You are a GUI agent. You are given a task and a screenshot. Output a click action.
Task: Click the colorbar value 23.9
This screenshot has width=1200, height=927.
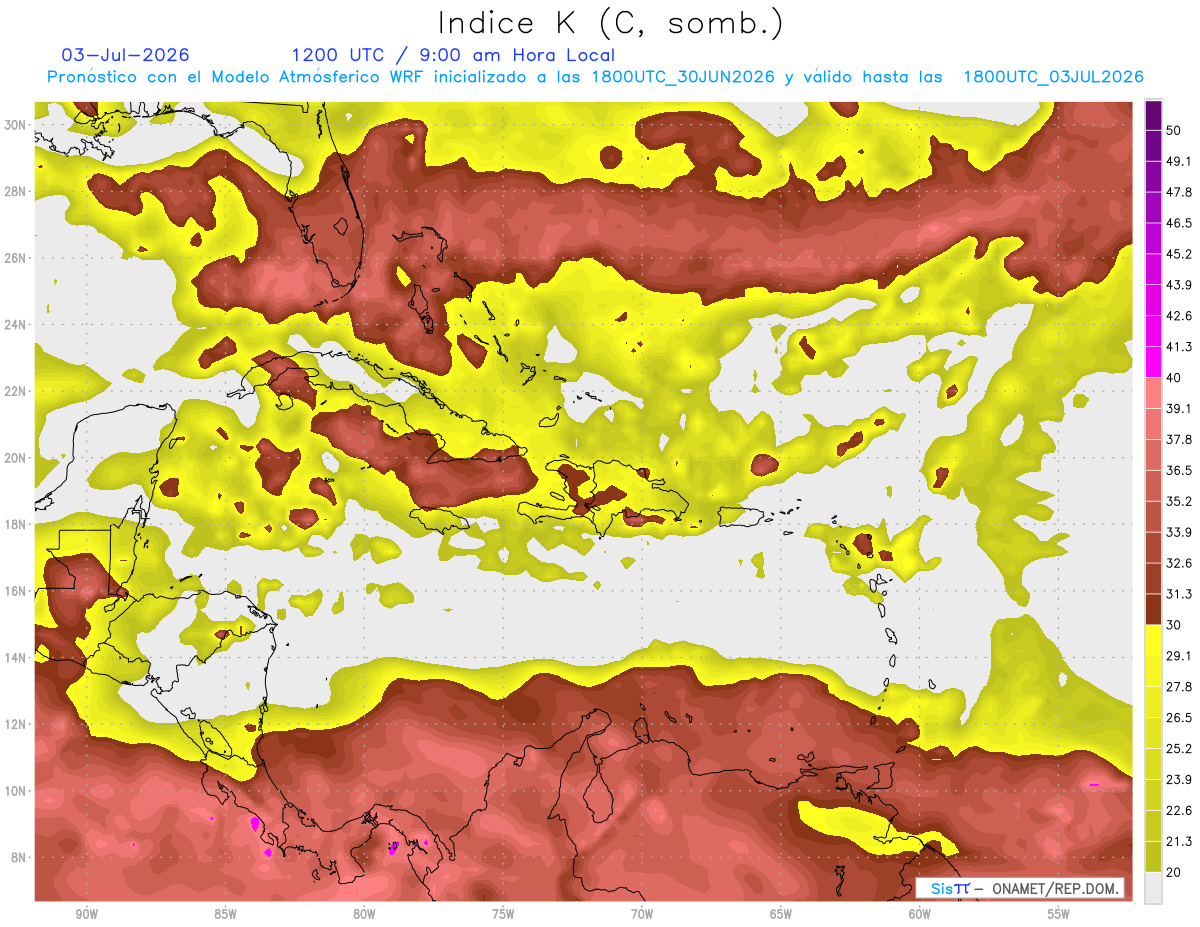coord(1179,779)
